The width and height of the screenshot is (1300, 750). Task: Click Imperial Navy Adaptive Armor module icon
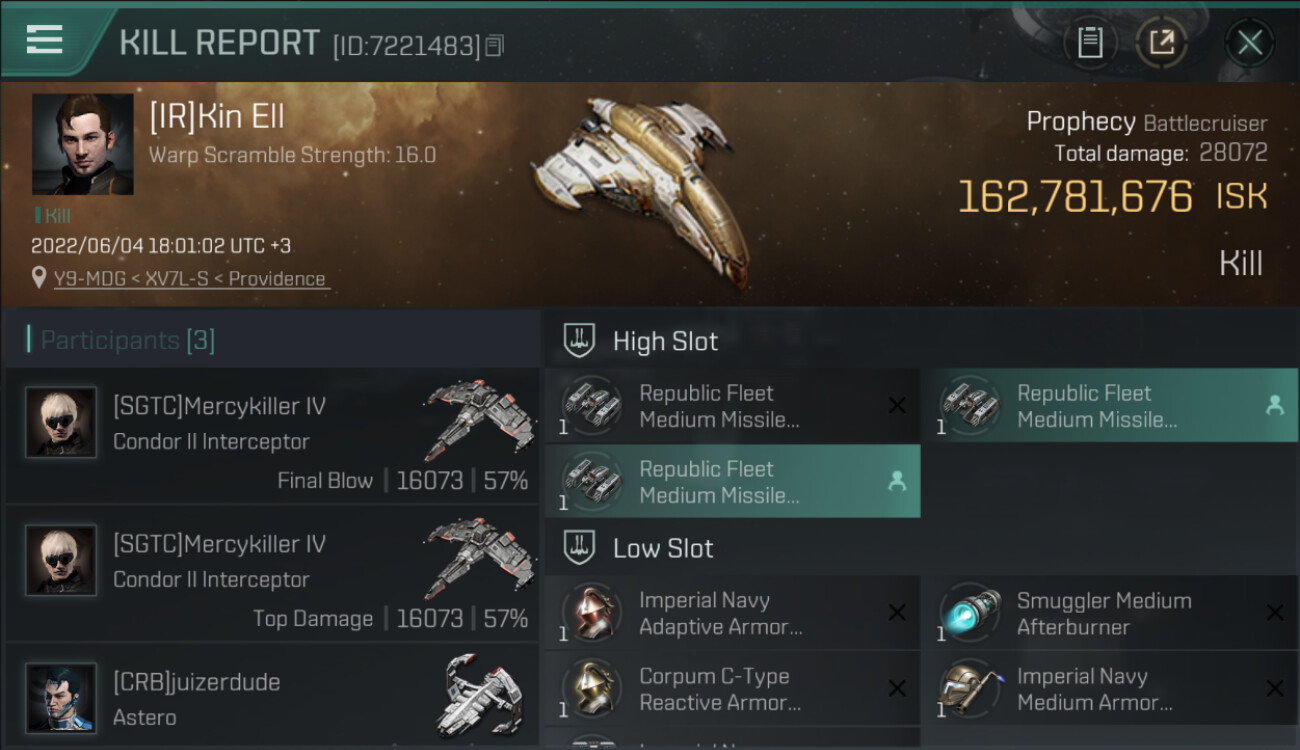coord(591,613)
